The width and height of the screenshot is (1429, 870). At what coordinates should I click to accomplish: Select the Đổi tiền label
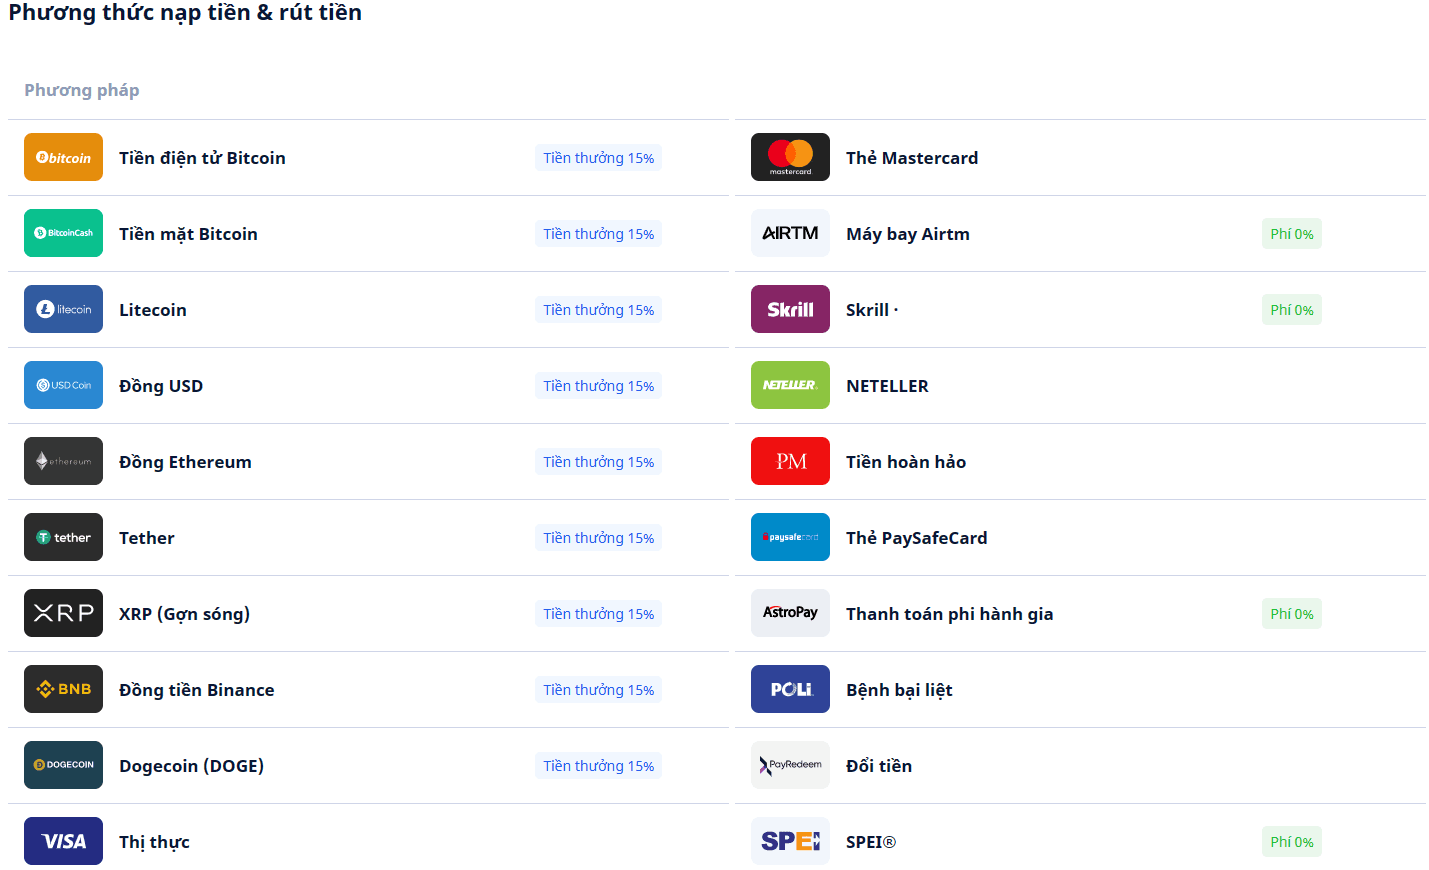coord(879,766)
